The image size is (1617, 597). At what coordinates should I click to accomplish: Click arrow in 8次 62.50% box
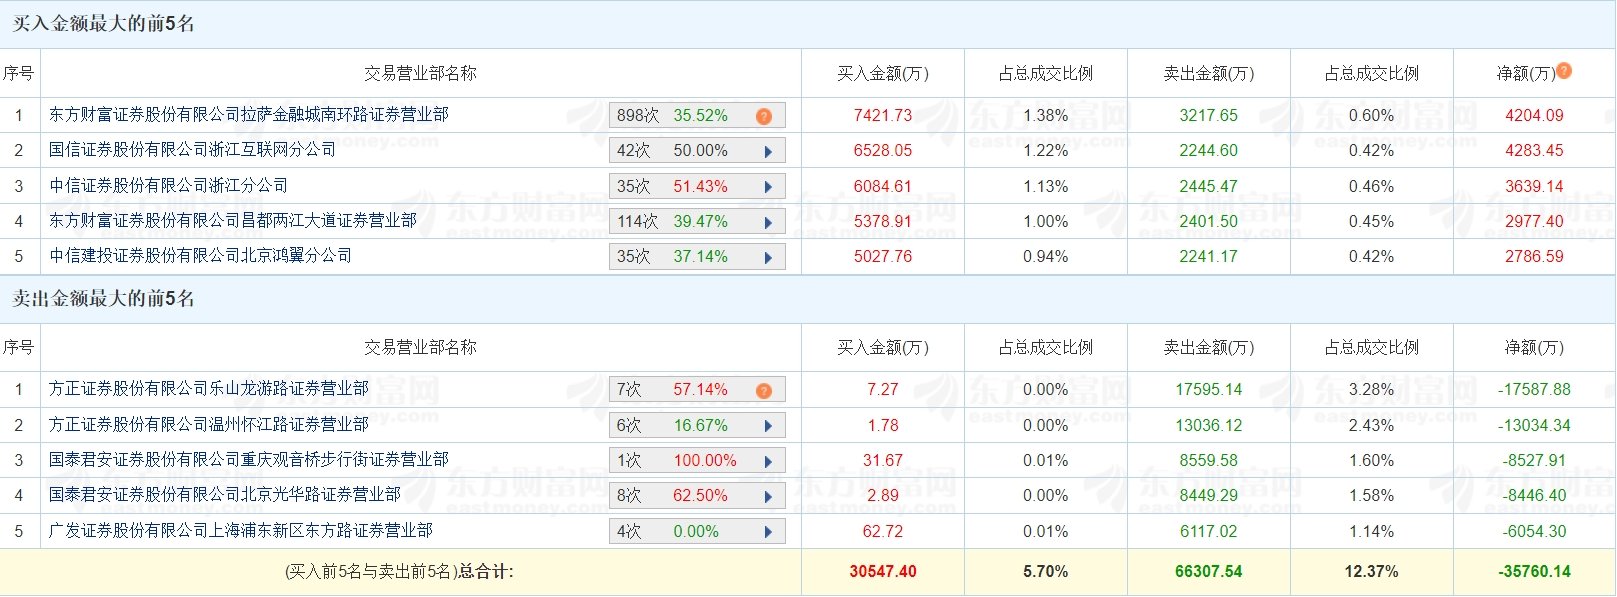click(768, 496)
